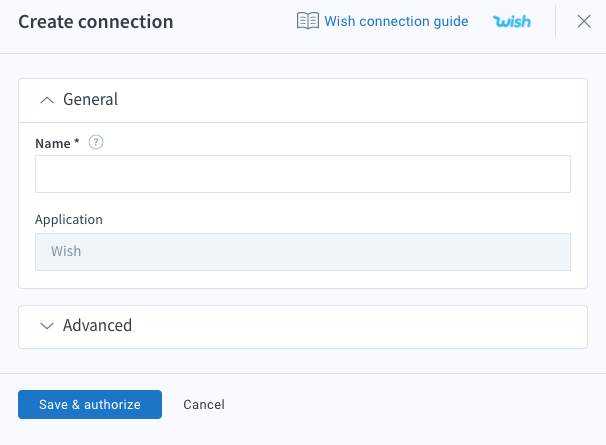Close the Create connection dialog

coord(584,21)
